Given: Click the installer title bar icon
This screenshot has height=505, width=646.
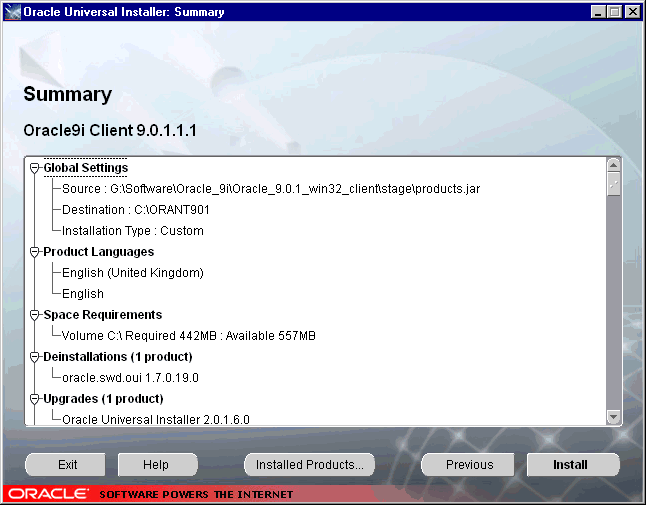Looking at the screenshot, I should click(12, 12).
